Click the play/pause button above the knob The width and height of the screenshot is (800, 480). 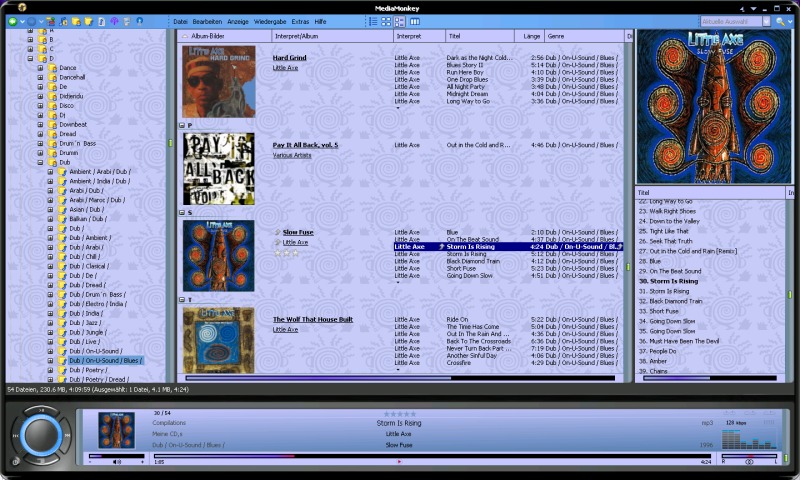click(41, 411)
